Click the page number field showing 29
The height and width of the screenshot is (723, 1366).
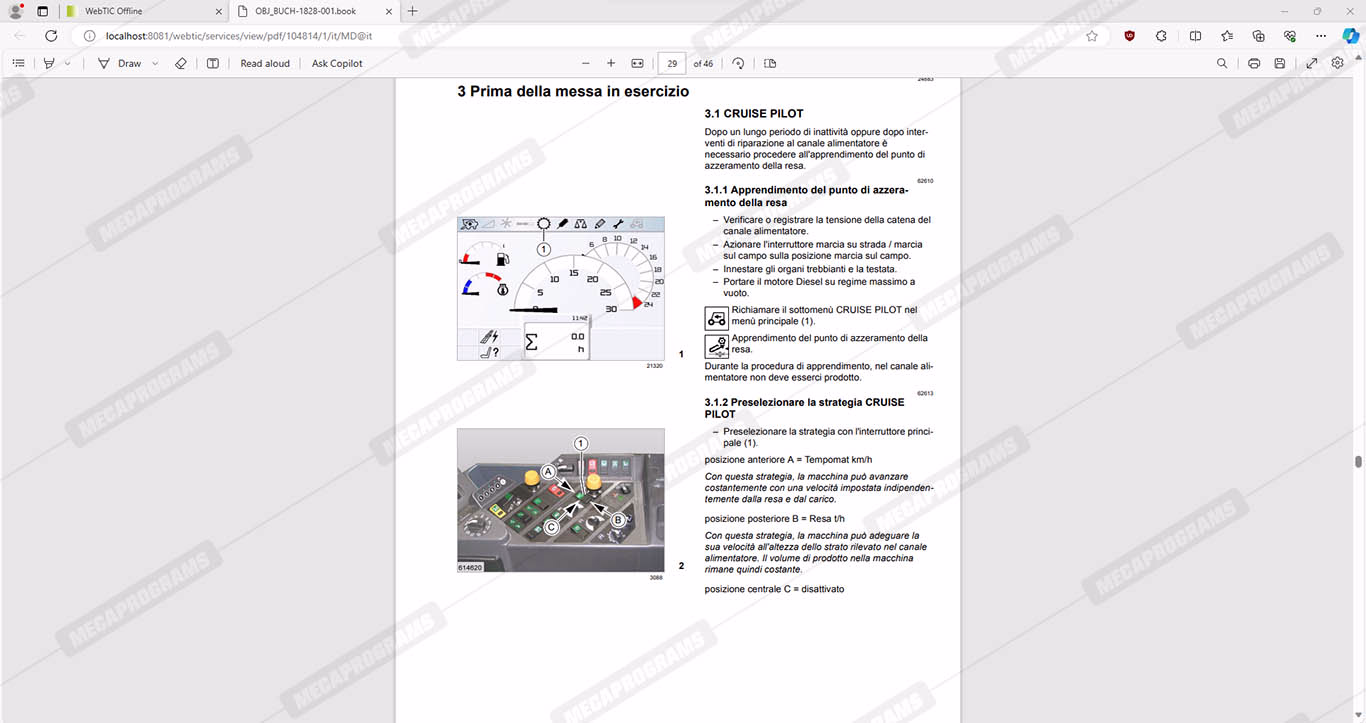[672, 63]
